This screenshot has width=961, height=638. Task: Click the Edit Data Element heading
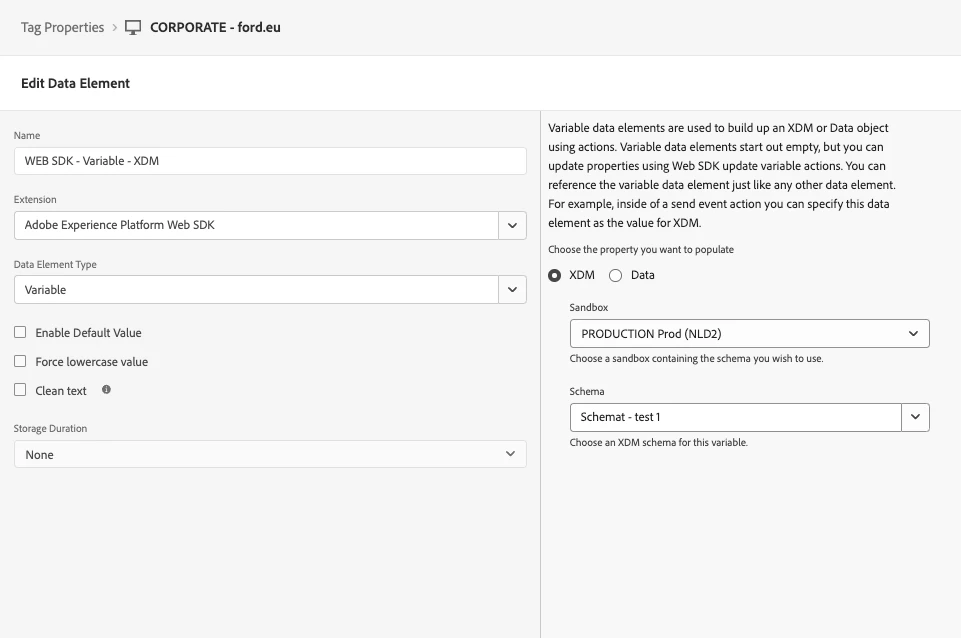76,83
